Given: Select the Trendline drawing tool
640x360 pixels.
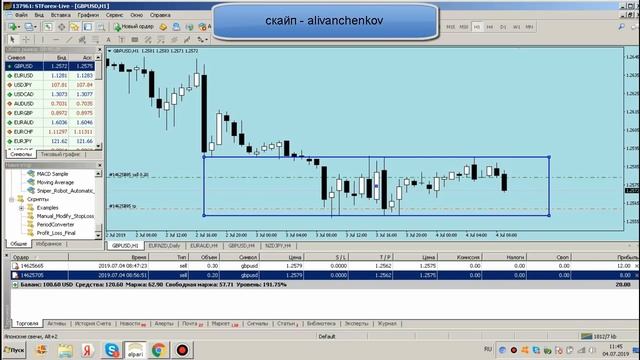Looking at the screenshot, I should tap(69, 40).
